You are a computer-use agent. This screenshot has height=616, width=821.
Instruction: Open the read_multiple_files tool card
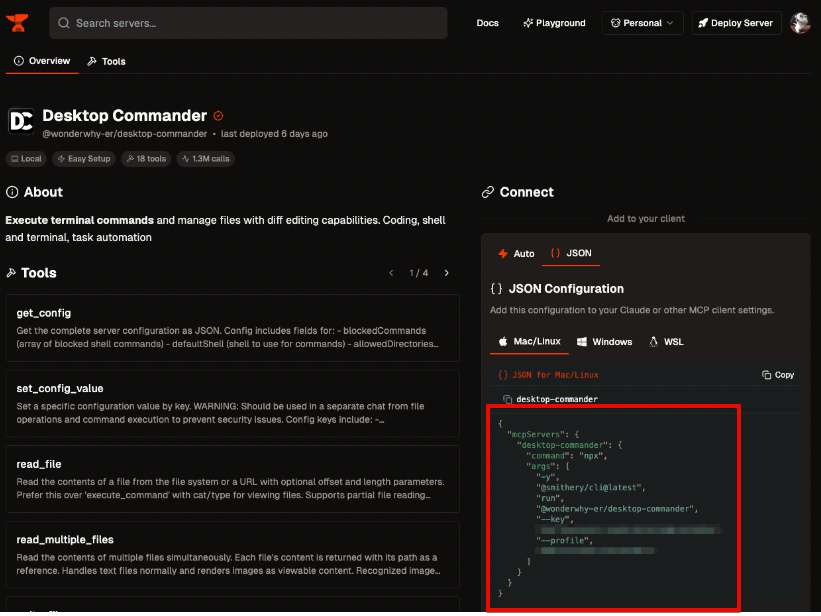232,554
